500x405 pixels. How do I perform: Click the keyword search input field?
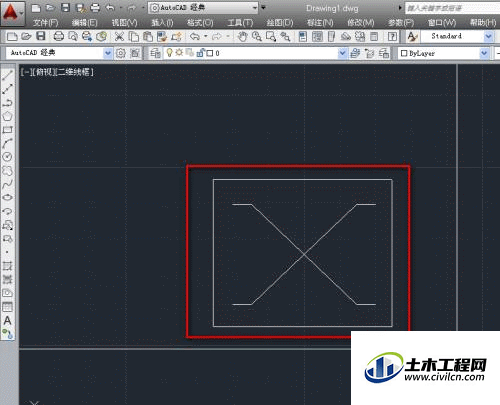(x=452, y=8)
